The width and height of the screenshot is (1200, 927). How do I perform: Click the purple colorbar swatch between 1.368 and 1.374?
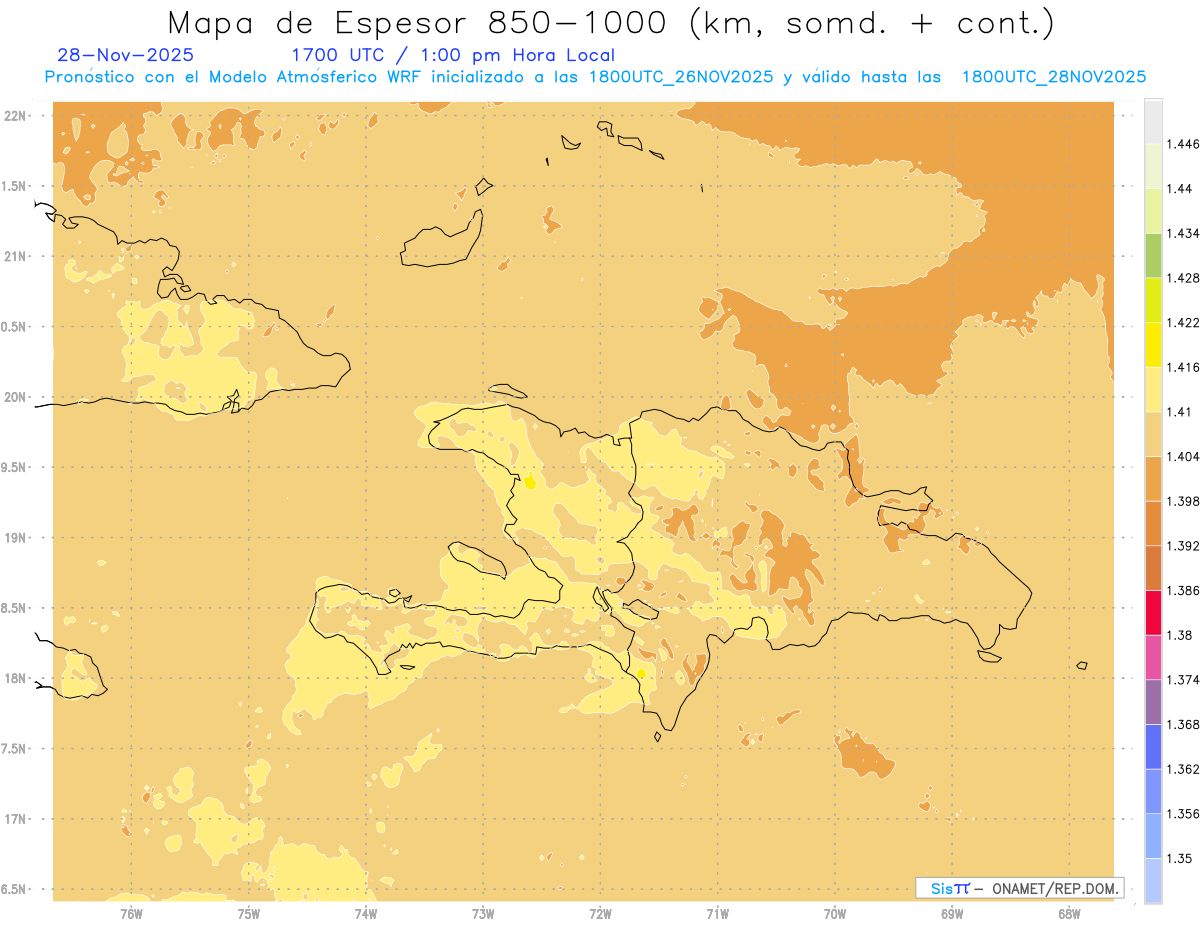coord(1153,702)
